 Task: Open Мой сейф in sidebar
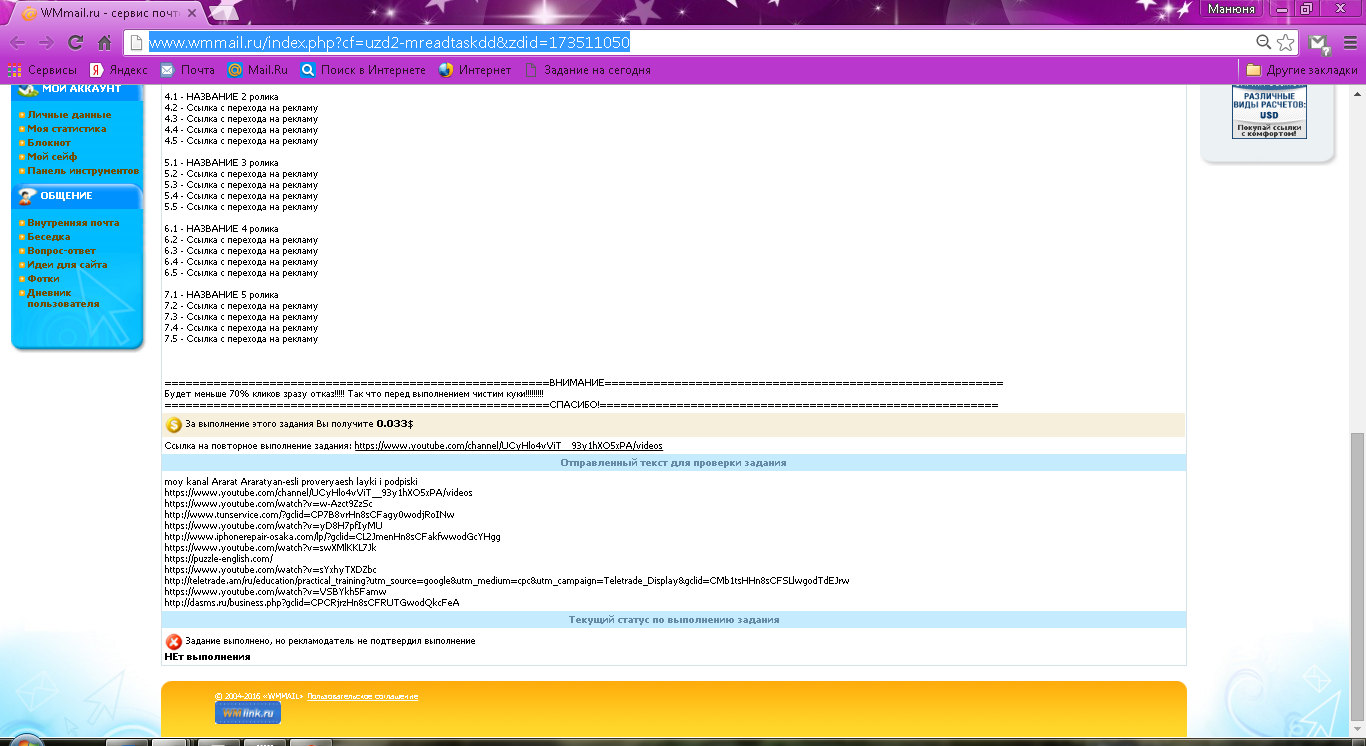click(52, 157)
